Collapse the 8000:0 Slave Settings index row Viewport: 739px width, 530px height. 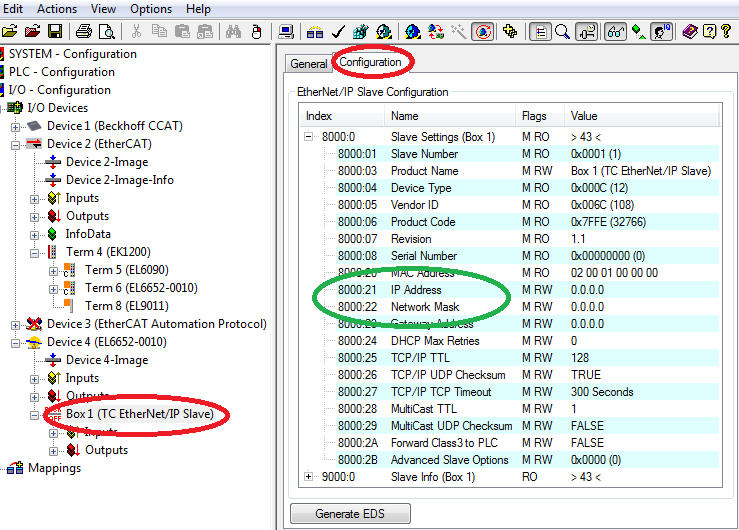coord(308,137)
